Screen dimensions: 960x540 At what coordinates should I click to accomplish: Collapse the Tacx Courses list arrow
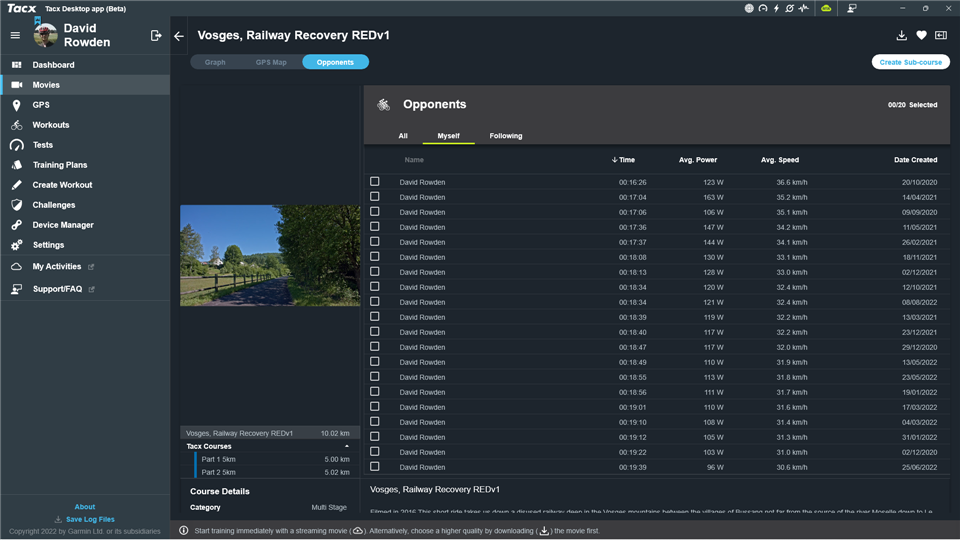347,446
